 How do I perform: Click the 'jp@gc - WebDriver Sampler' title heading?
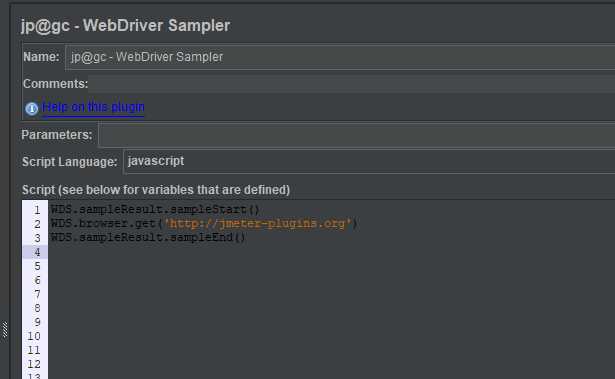tap(126, 26)
